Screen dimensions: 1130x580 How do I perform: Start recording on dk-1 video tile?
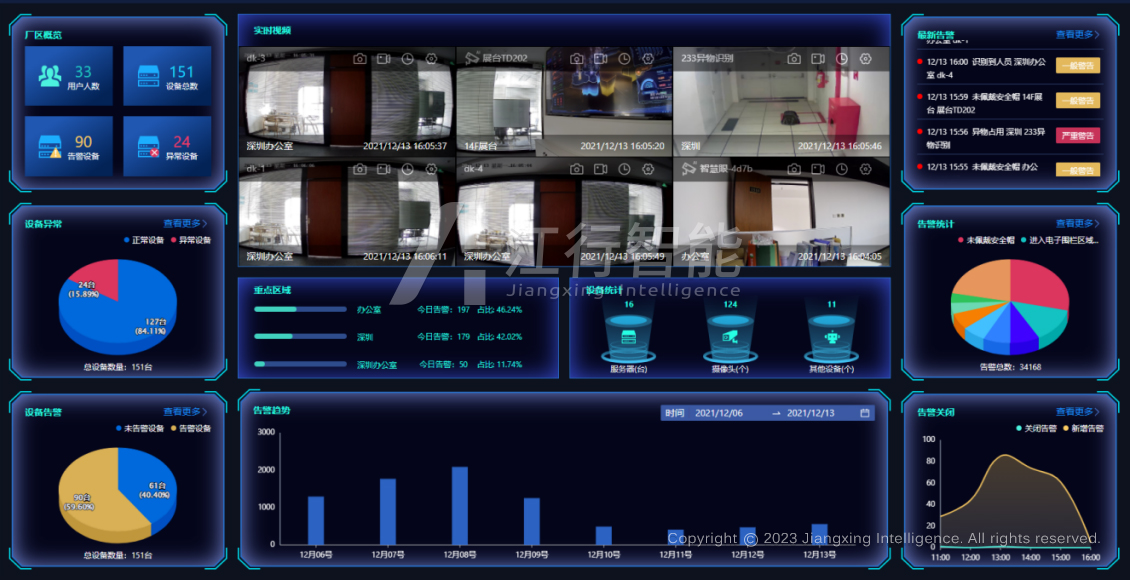[383, 169]
